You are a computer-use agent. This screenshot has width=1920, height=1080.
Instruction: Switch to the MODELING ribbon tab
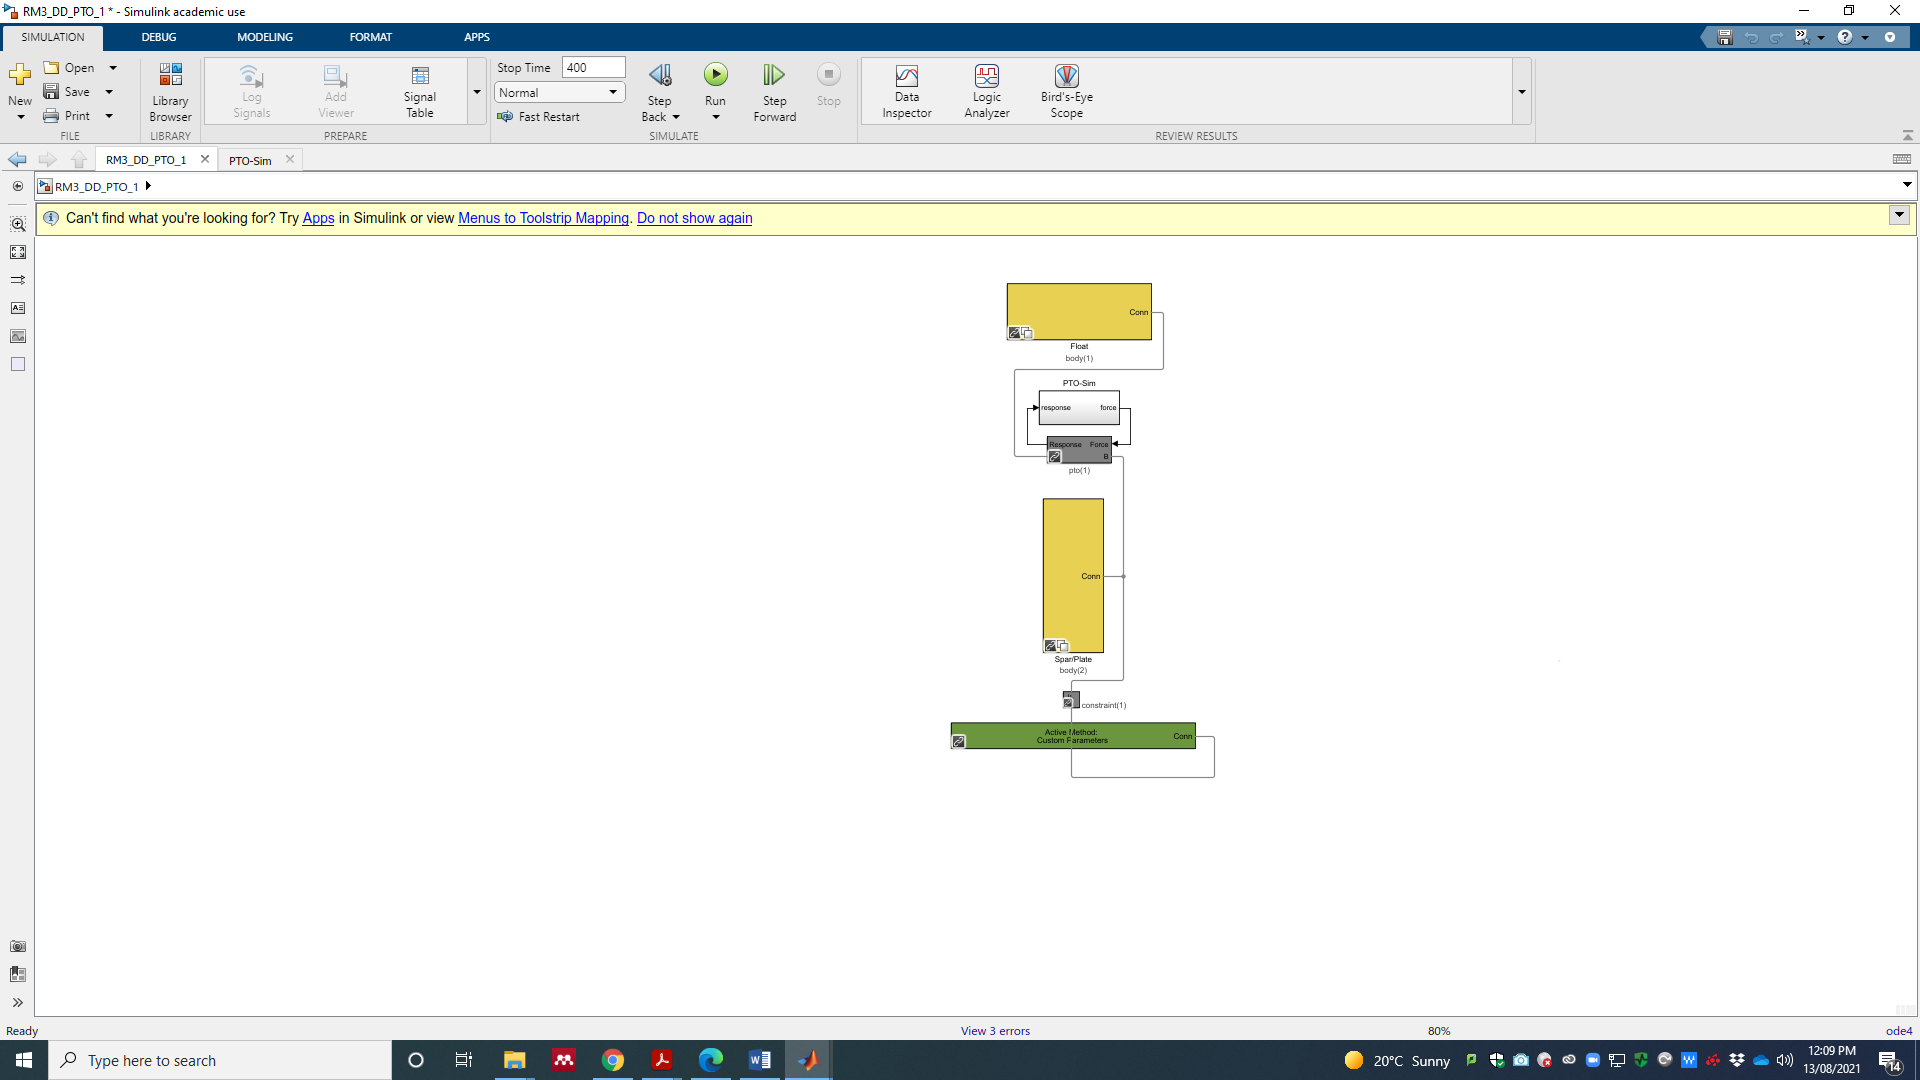pyautogui.click(x=264, y=37)
